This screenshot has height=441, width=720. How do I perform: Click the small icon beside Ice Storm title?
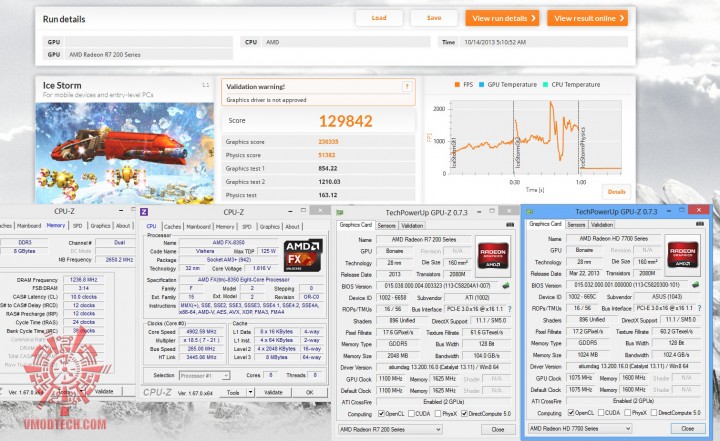(x=205, y=85)
